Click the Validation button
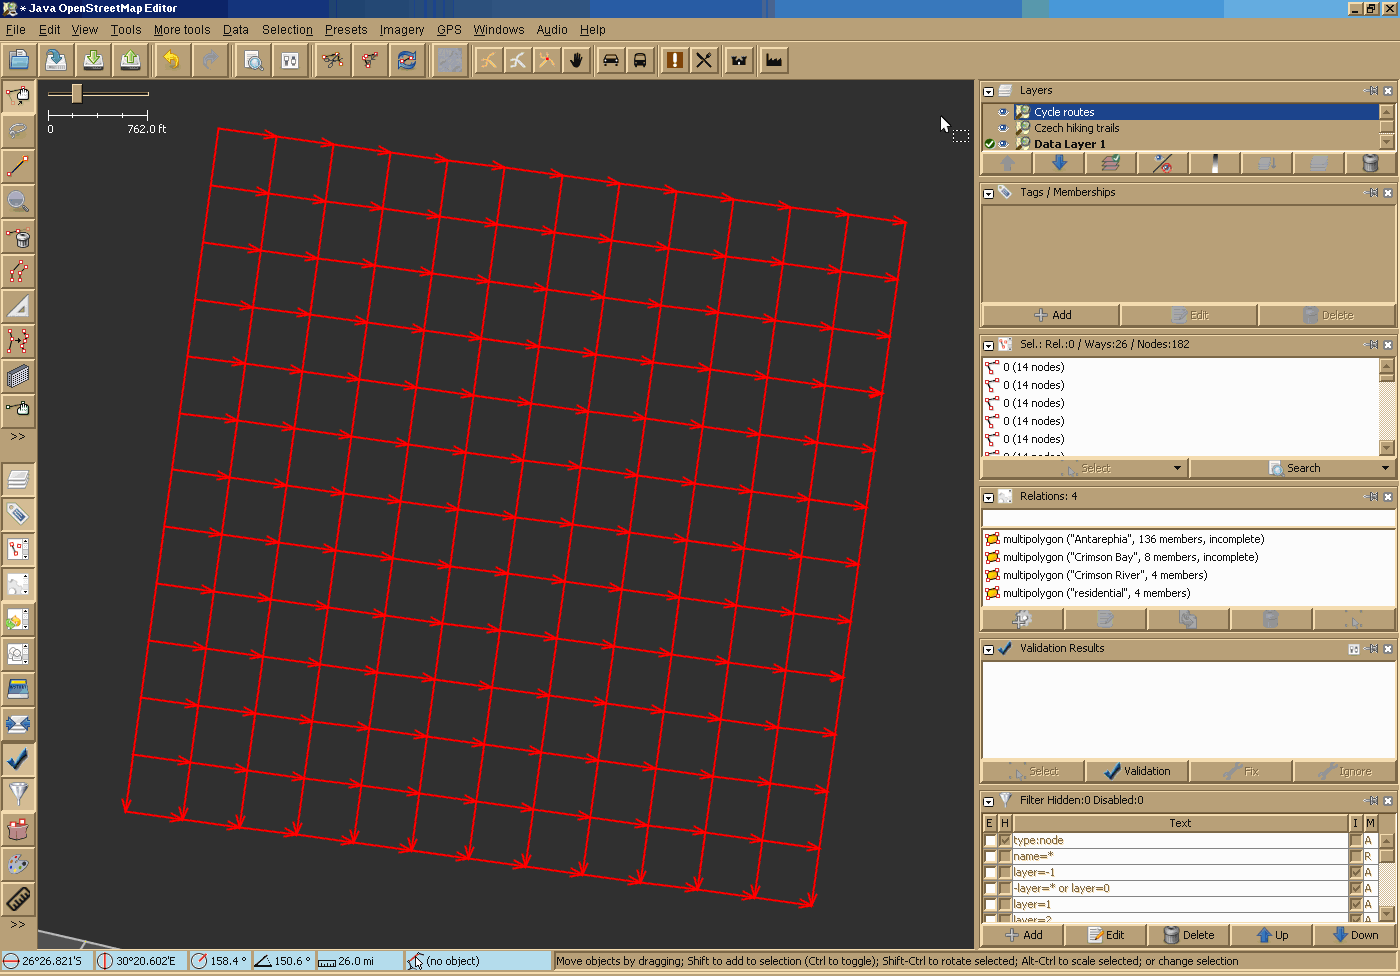The width and height of the screenshot is (1400, 976). [x=1136, y=771]
